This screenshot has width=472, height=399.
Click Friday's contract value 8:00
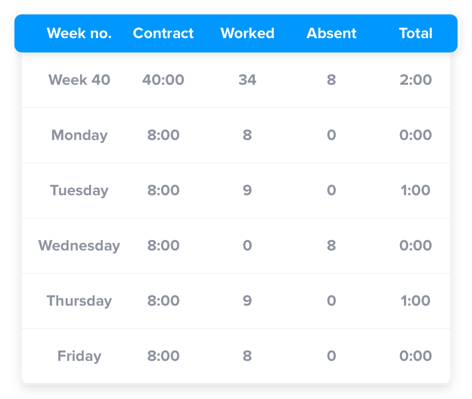tap(163, 356)
